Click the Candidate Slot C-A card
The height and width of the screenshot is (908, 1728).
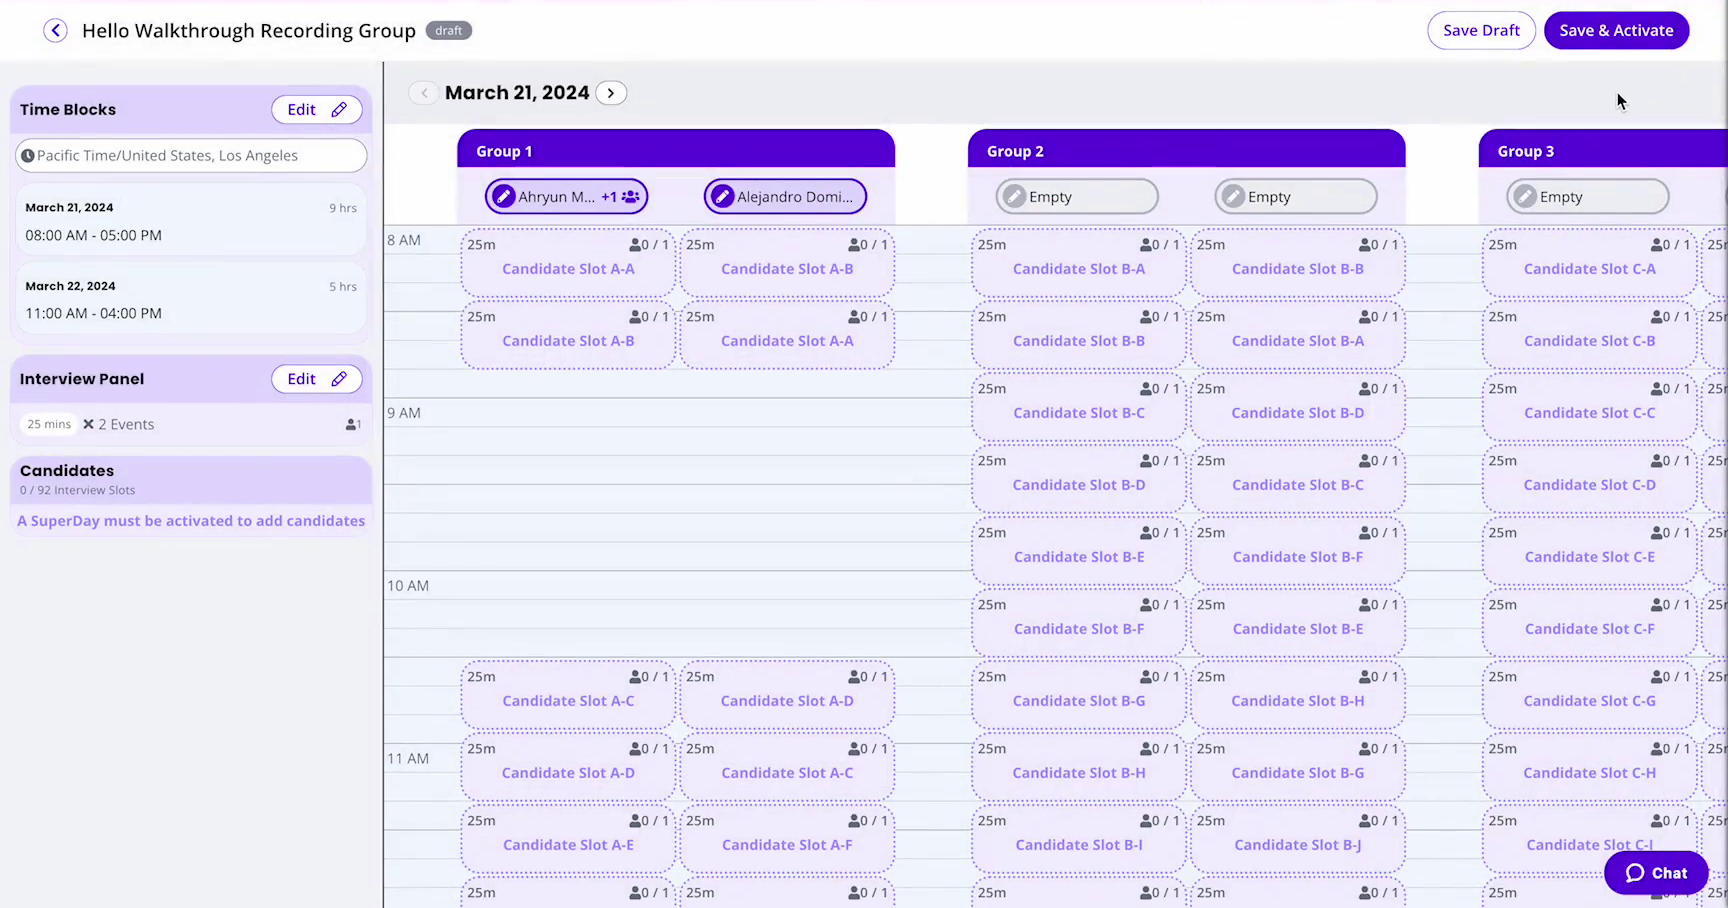[1589, 263]
